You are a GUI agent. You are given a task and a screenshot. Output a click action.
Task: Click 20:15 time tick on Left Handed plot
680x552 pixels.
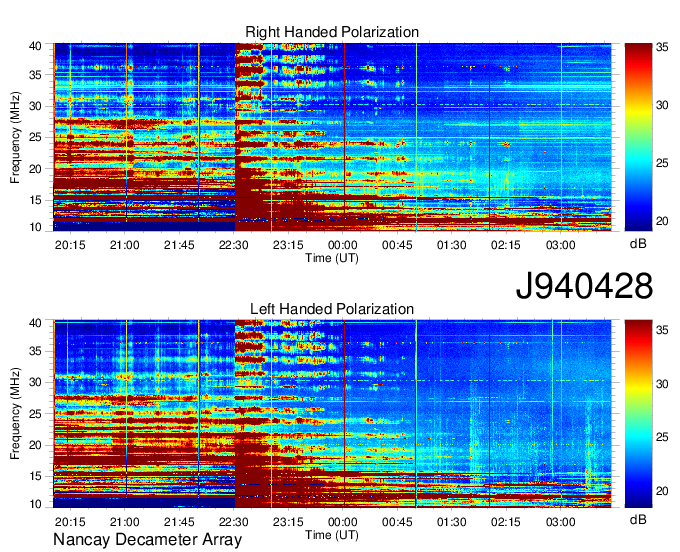pyautogui.click(x=70, y=522)
